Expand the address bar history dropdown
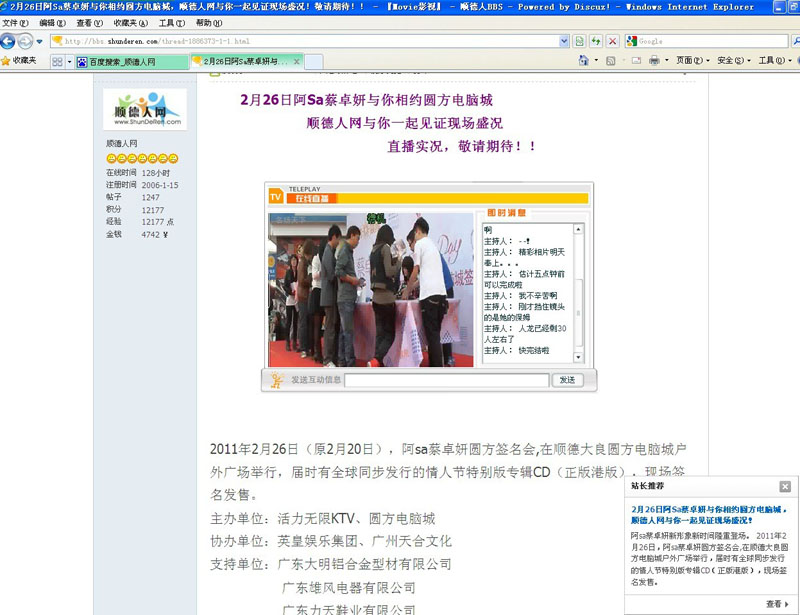The image size is (800, 615). coord(564,41)
